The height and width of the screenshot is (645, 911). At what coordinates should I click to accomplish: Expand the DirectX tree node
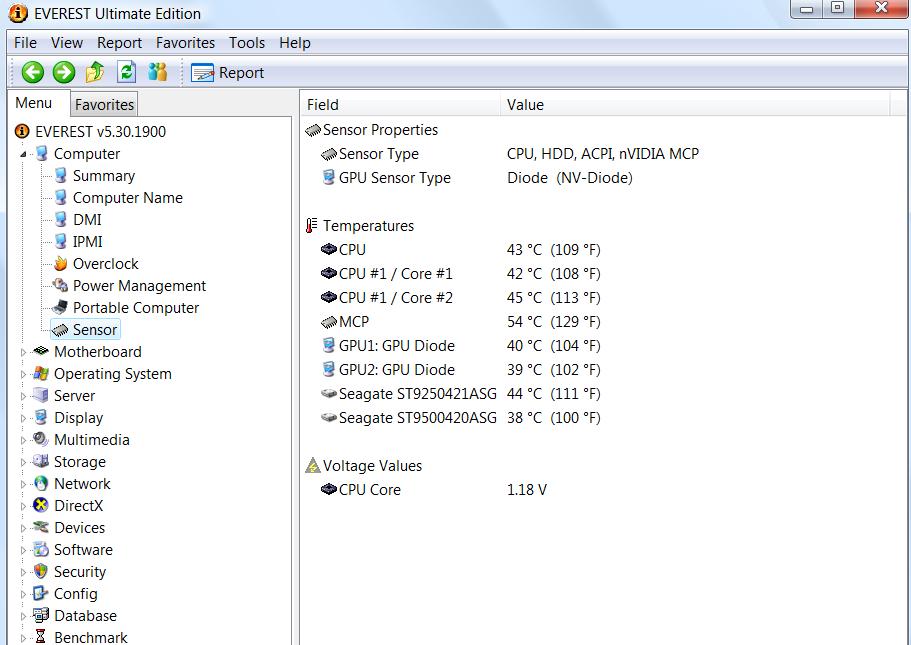coord(23,506)
